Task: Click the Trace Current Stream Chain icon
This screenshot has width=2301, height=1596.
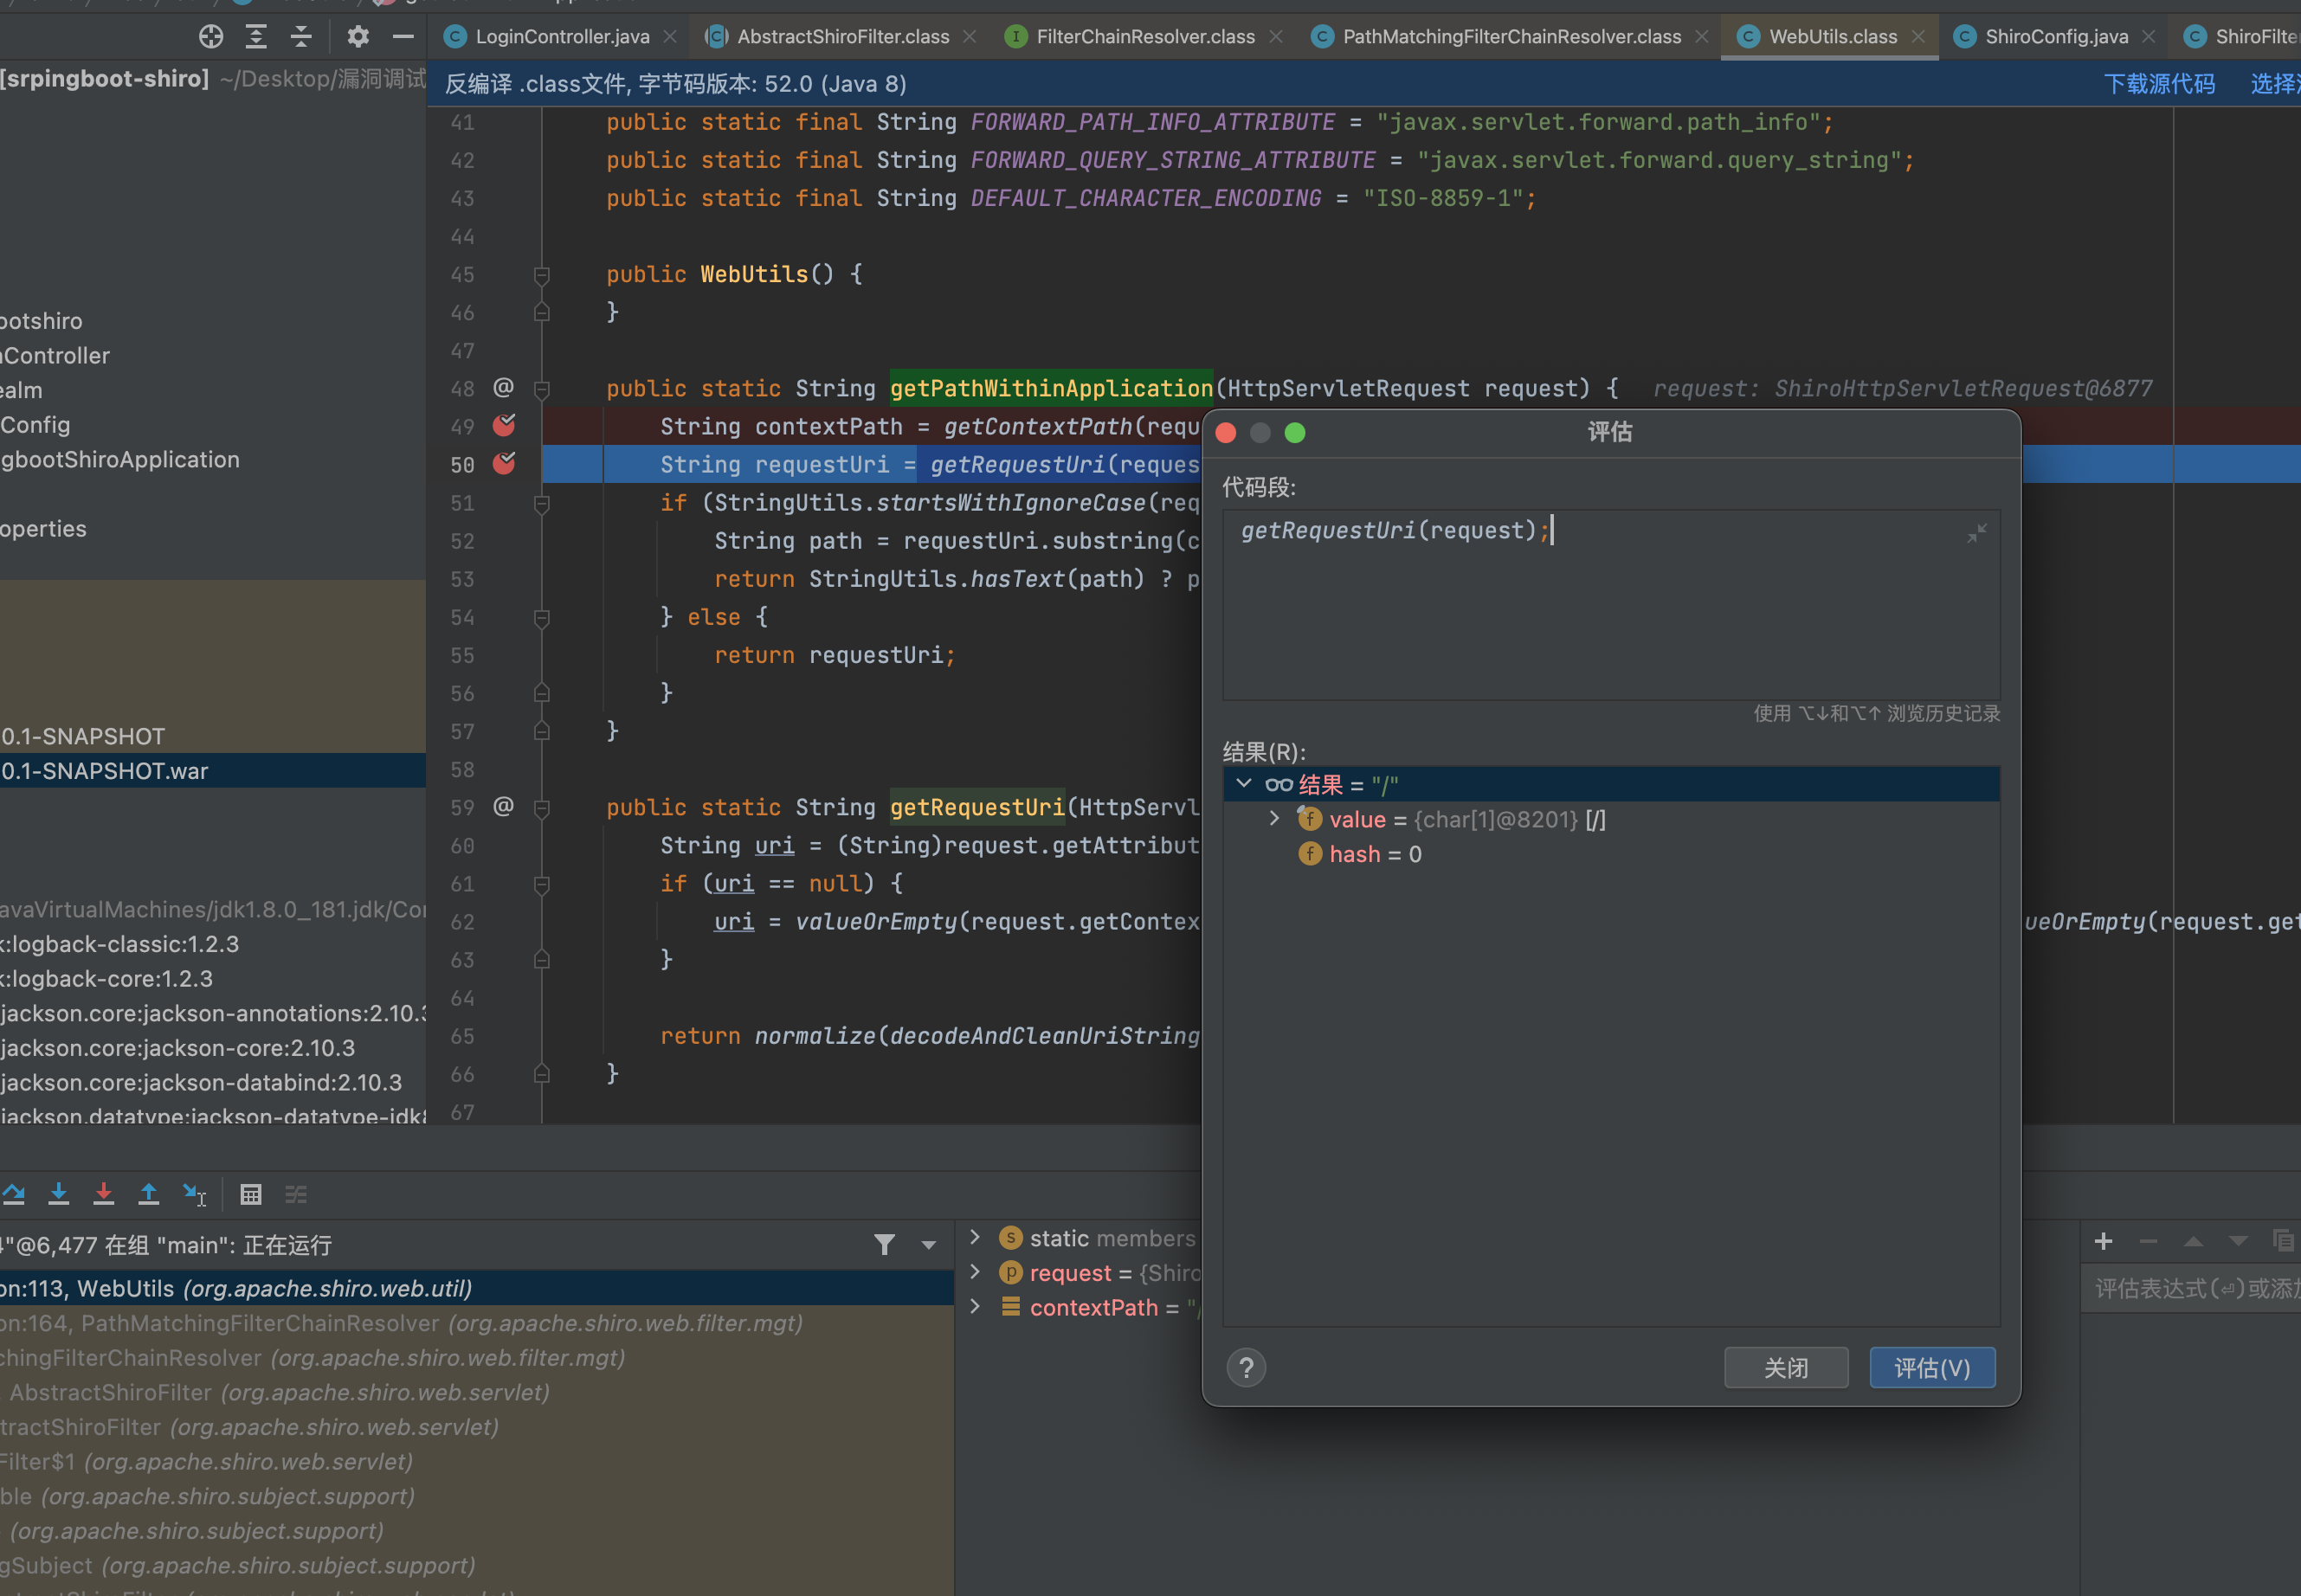Action: pyautogui.click(x=296, y=1194)
